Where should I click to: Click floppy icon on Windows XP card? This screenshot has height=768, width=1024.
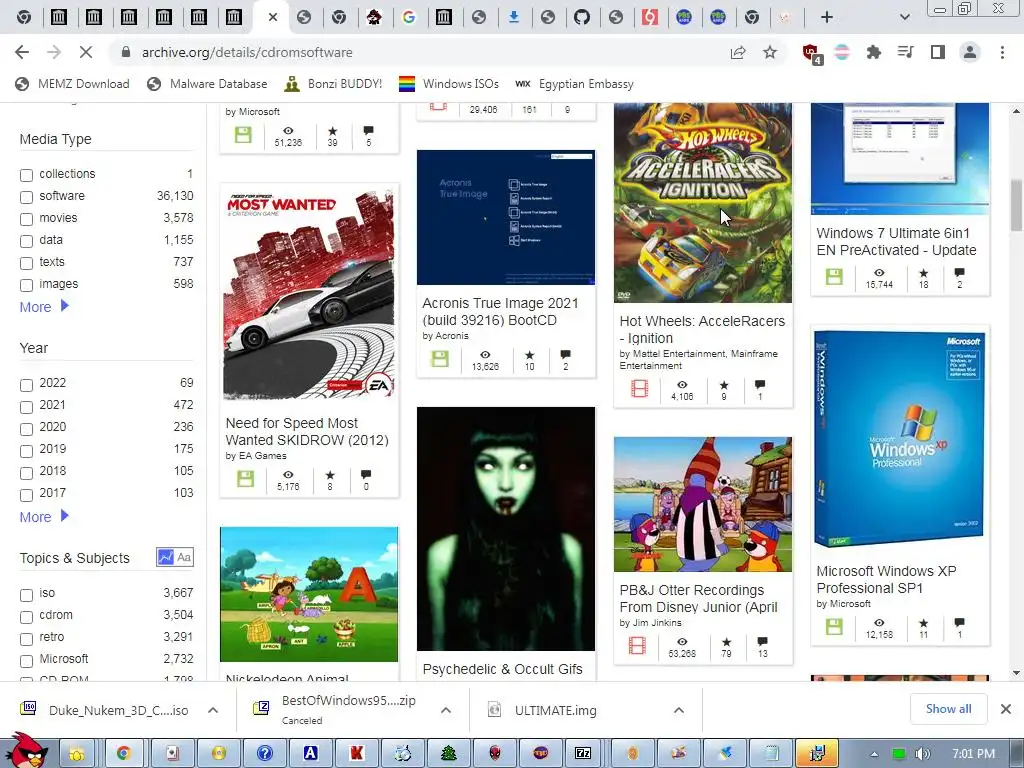pyautogui.click(x=834, y=627)
